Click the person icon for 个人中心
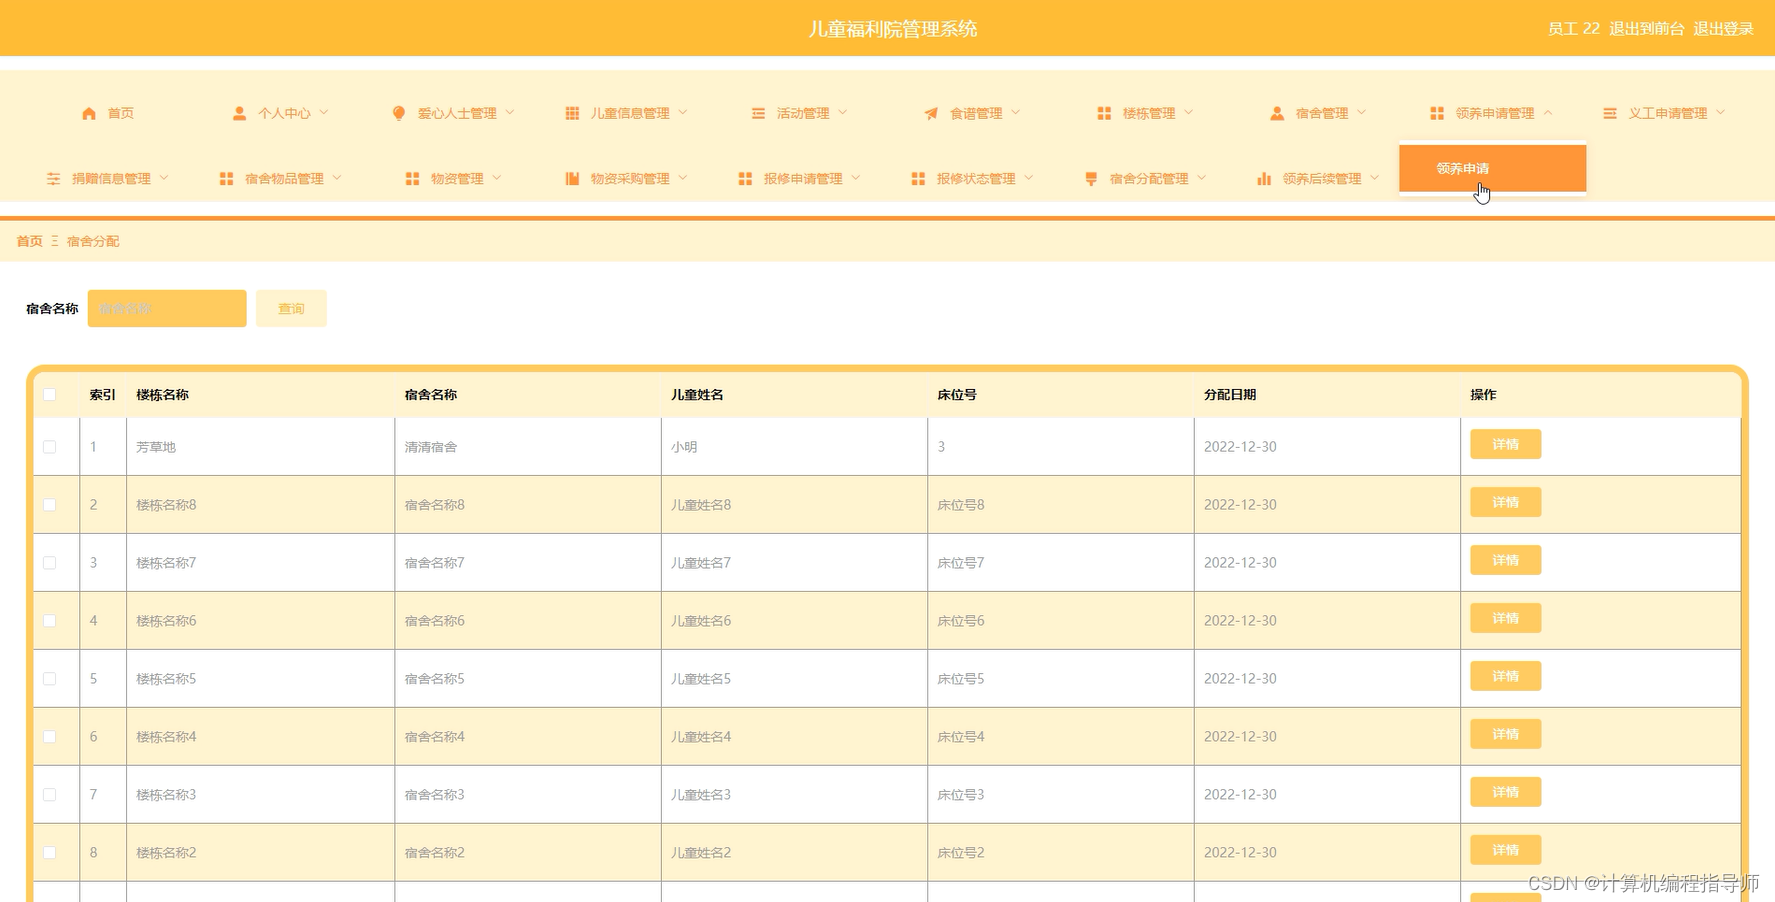Image resolution: width=1775 pixels, height=902 pixels. click(x=239, y=113)
